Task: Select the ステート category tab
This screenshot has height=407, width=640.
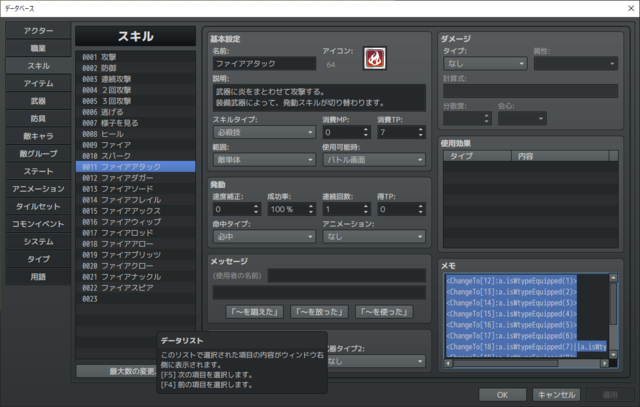Action: click(38, 171)
